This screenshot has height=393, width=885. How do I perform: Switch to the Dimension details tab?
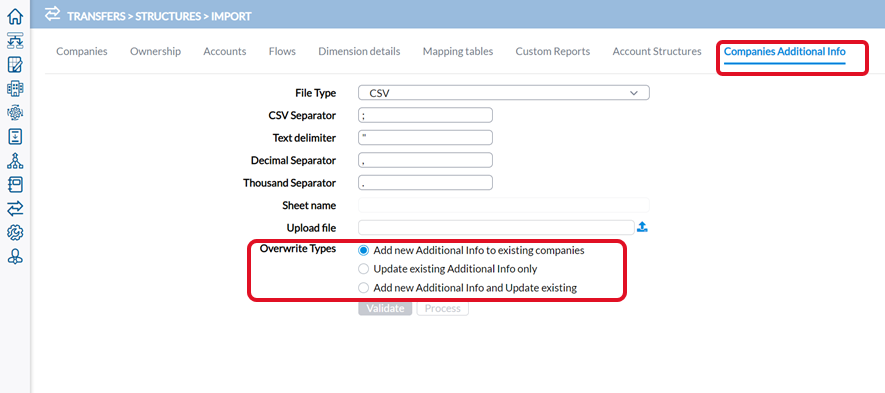point(359,51)
